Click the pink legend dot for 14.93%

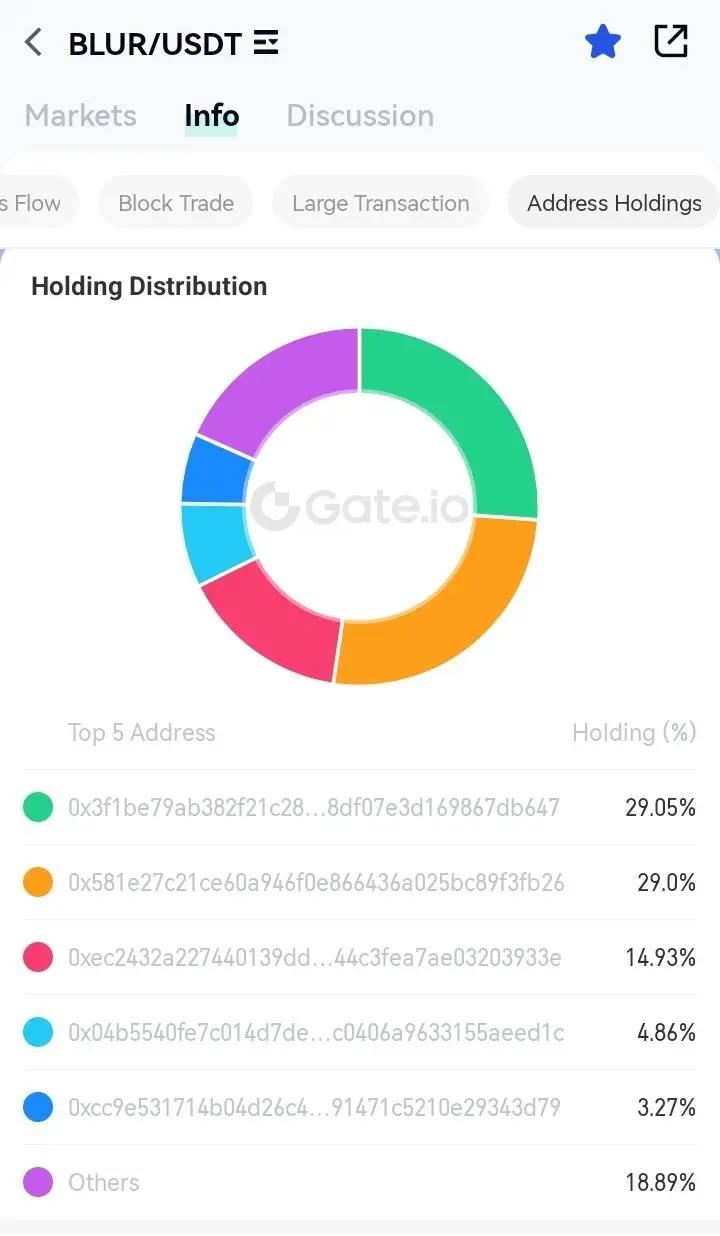(38, 957)
